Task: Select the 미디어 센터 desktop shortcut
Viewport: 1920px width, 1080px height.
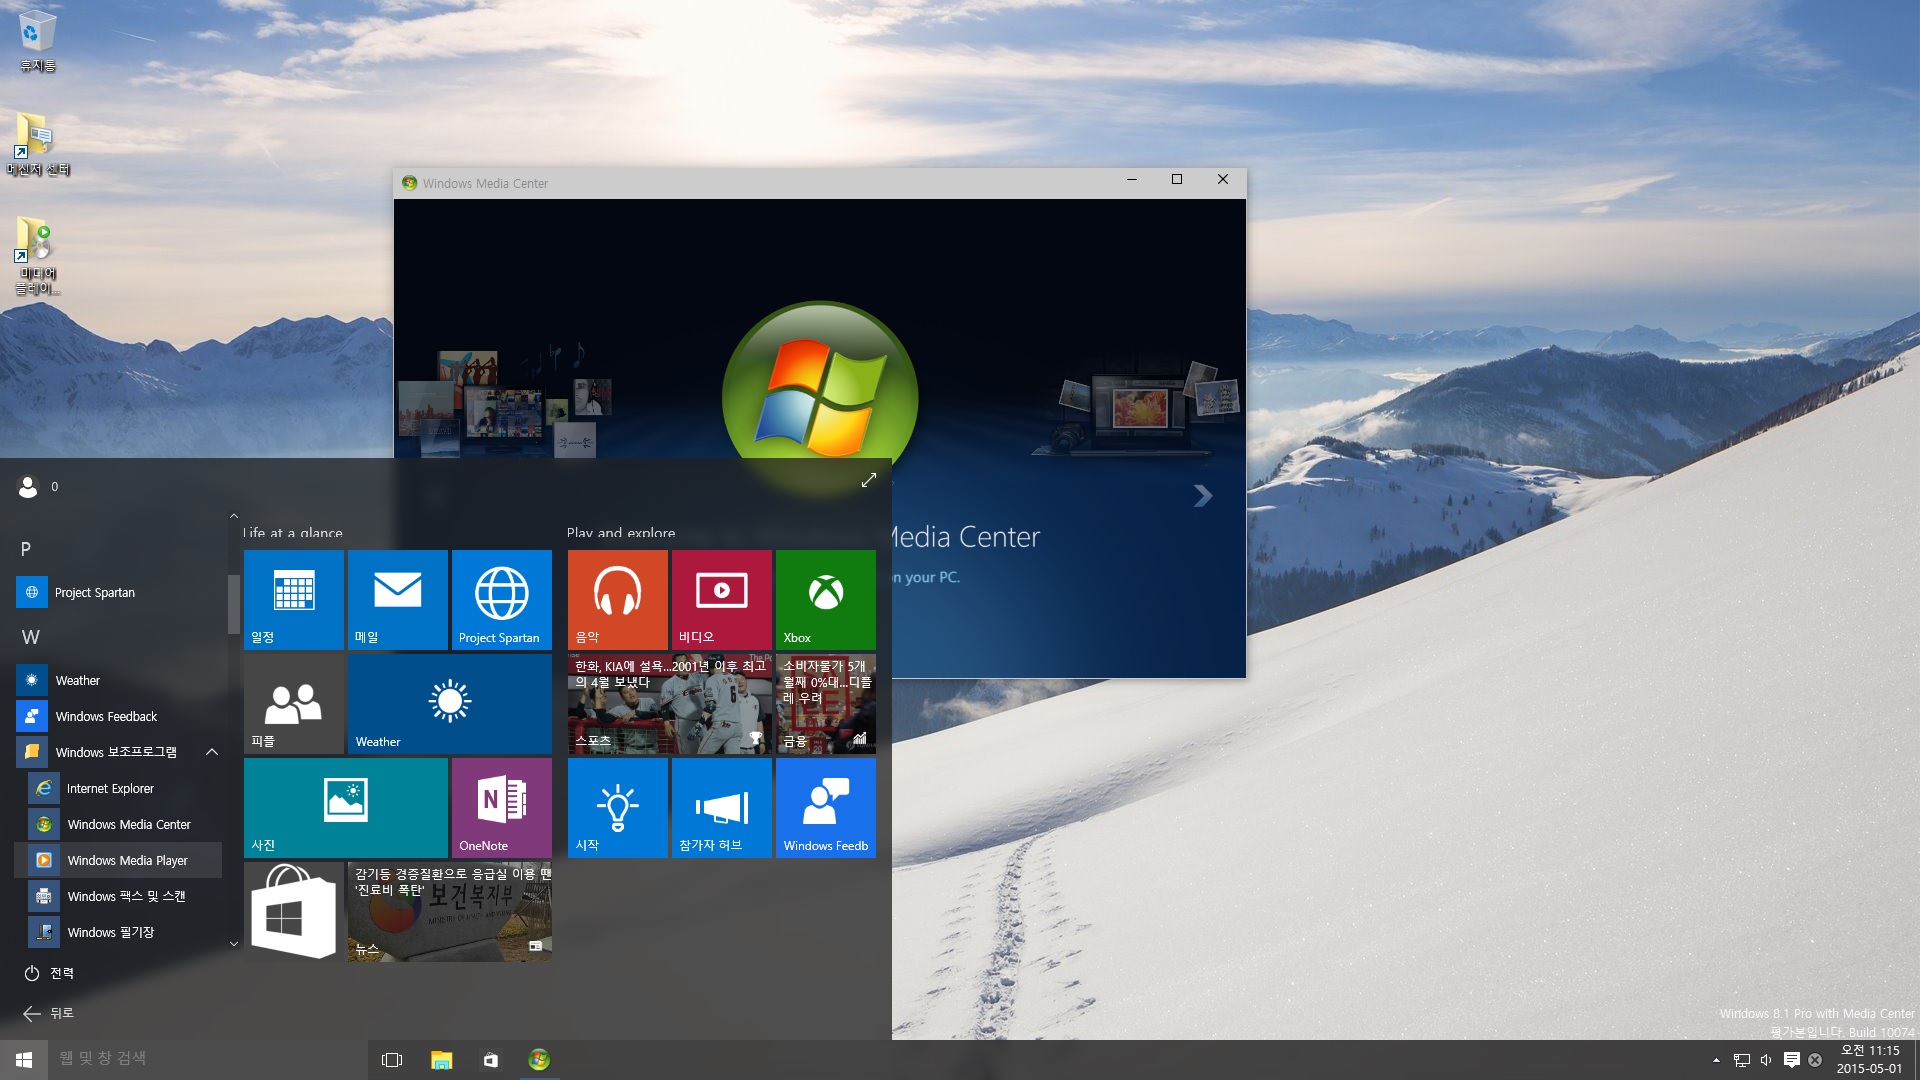Action: (x=38, y=145)
